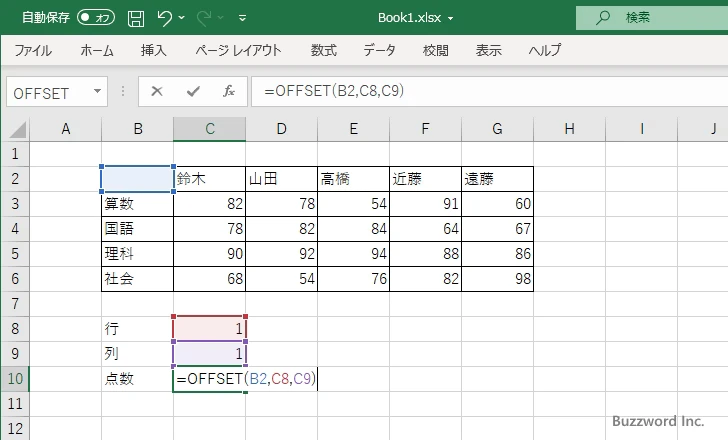Select column G header

pyautogui.click(x=497, y=129)
